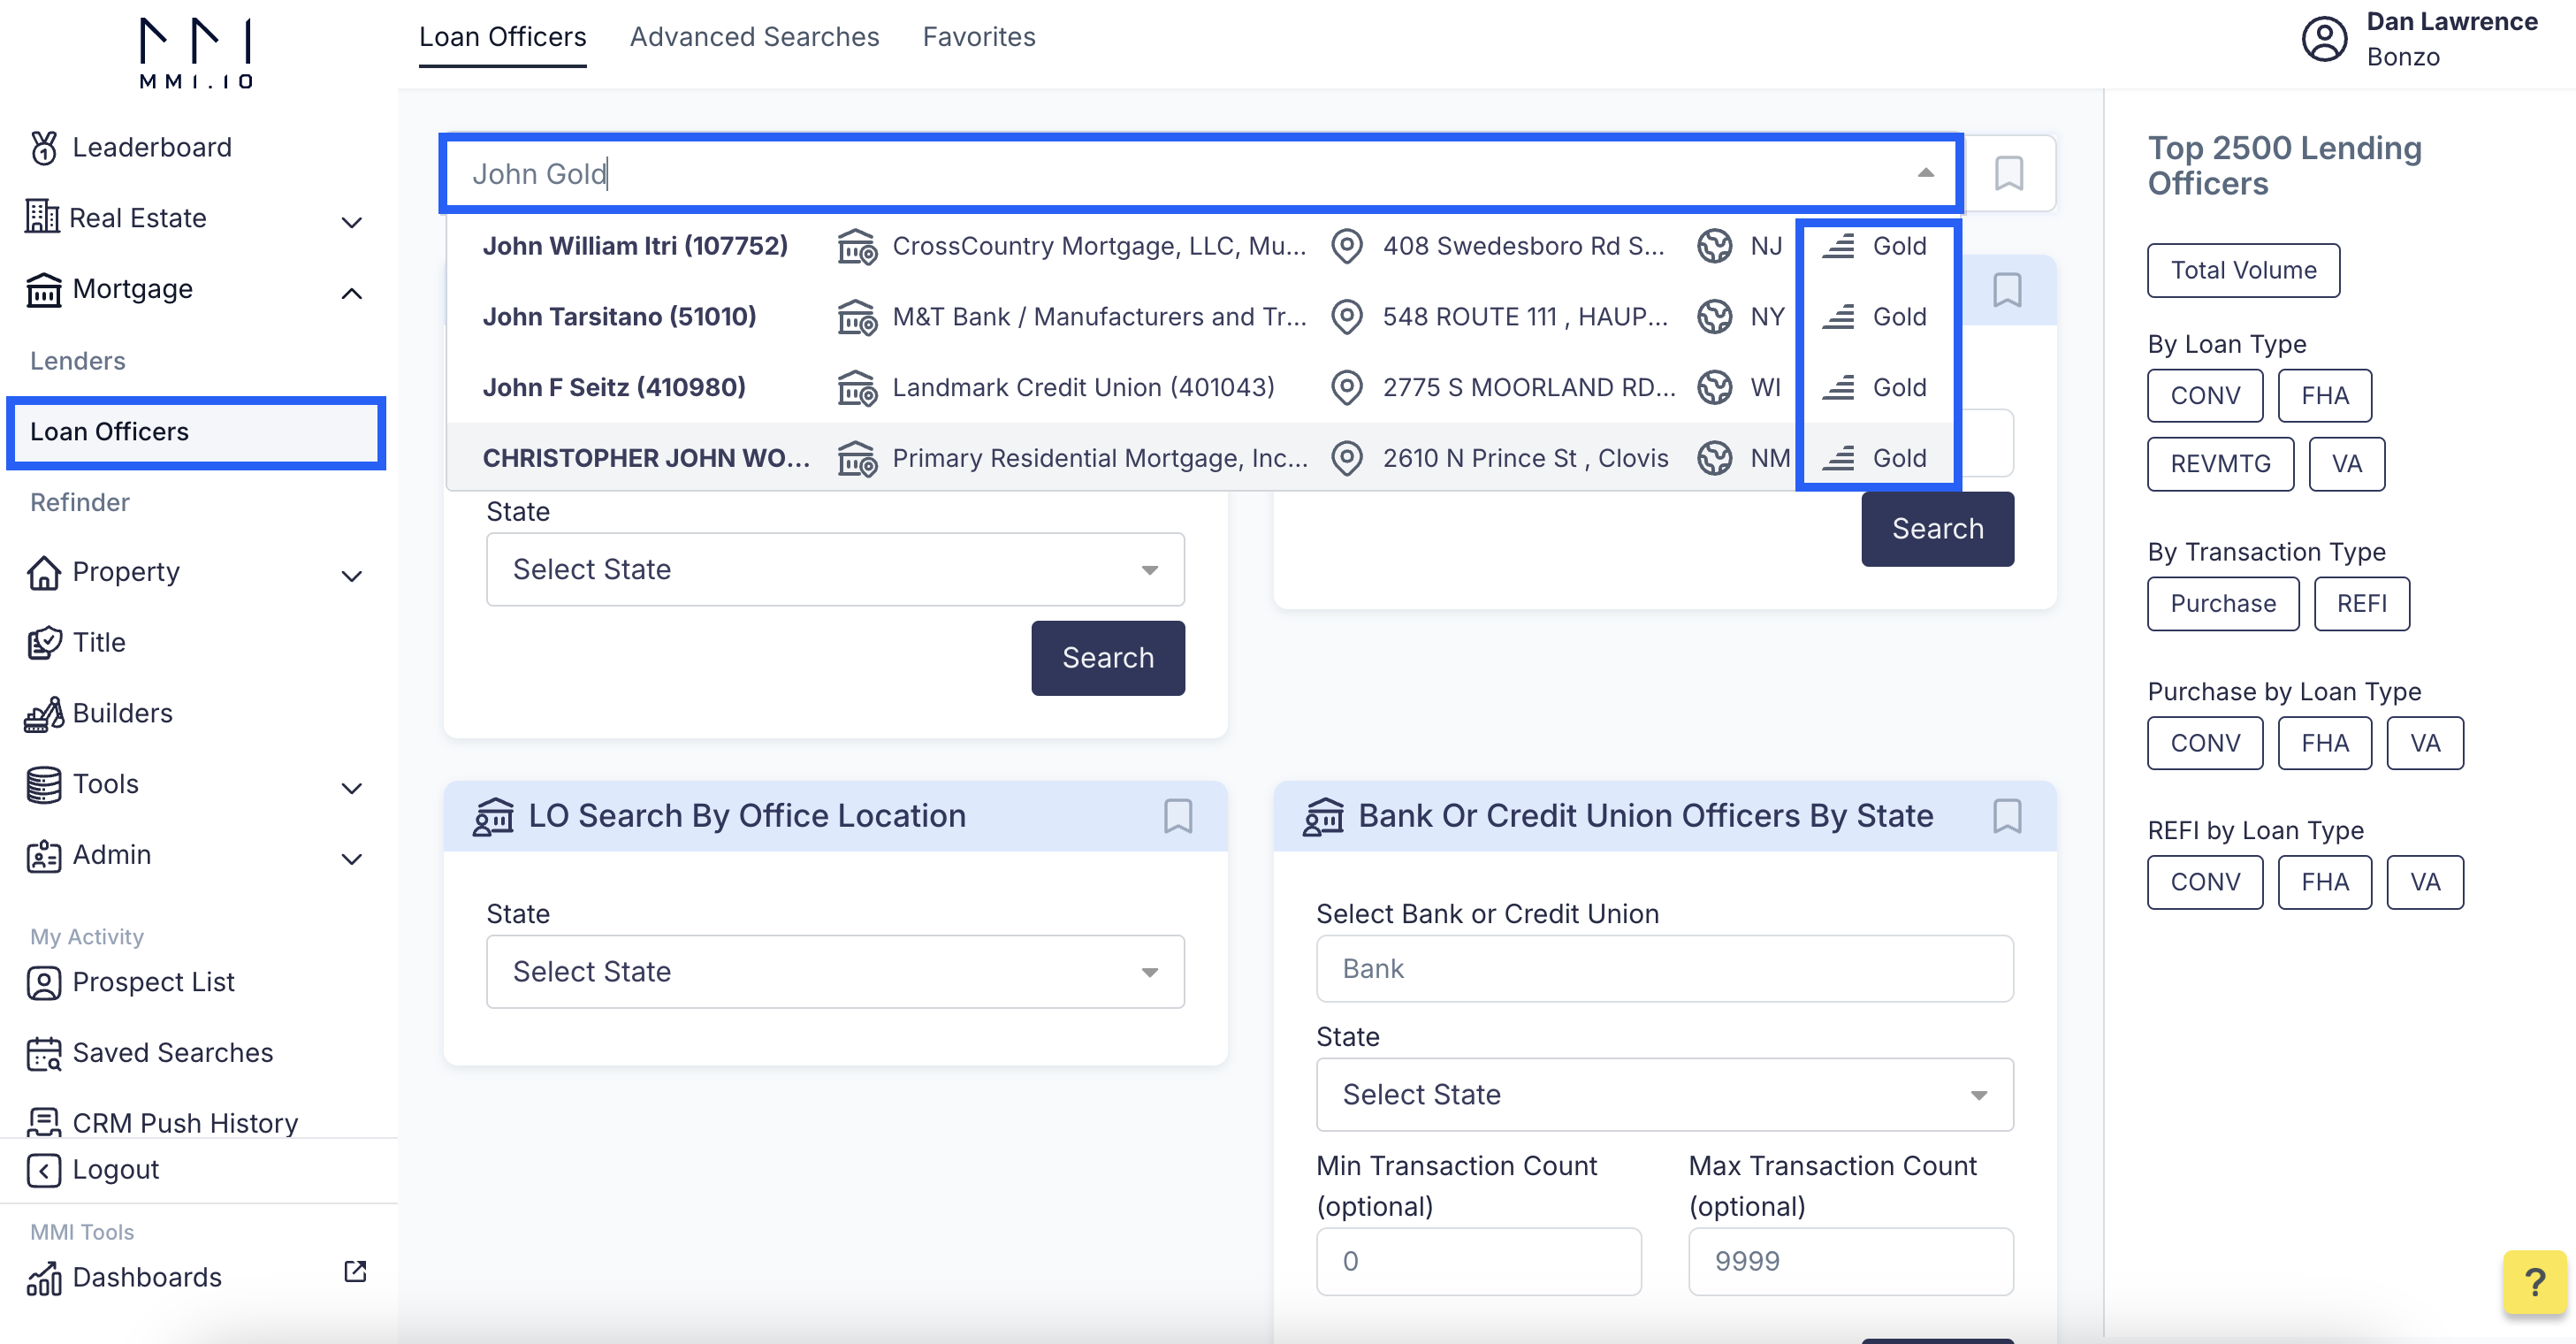Click the Admin badge icon

tap(43, 856)
